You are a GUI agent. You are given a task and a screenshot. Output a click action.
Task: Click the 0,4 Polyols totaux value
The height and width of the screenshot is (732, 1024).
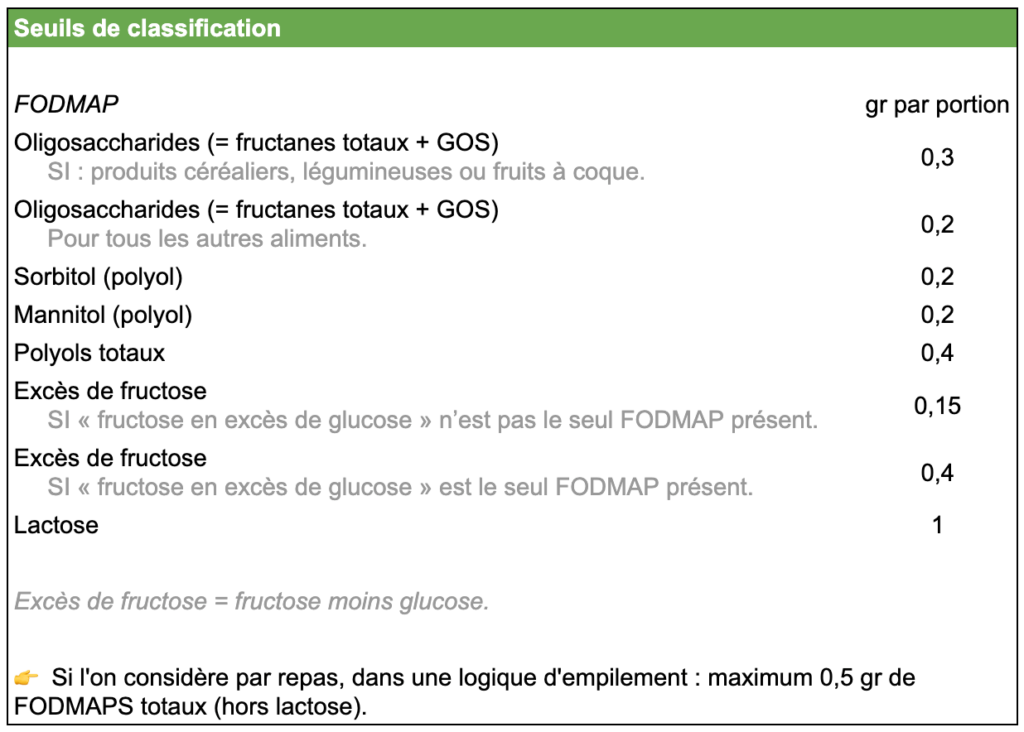coord(937,353)
